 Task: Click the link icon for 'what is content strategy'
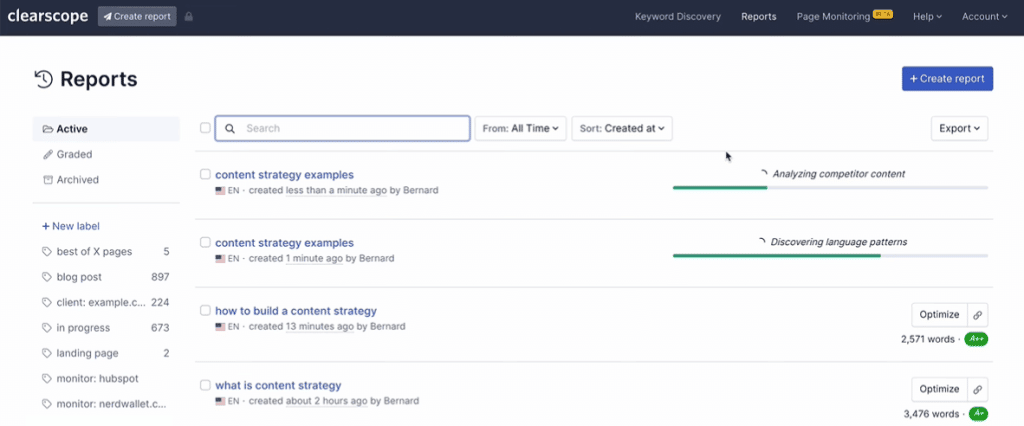click(978, 389)
